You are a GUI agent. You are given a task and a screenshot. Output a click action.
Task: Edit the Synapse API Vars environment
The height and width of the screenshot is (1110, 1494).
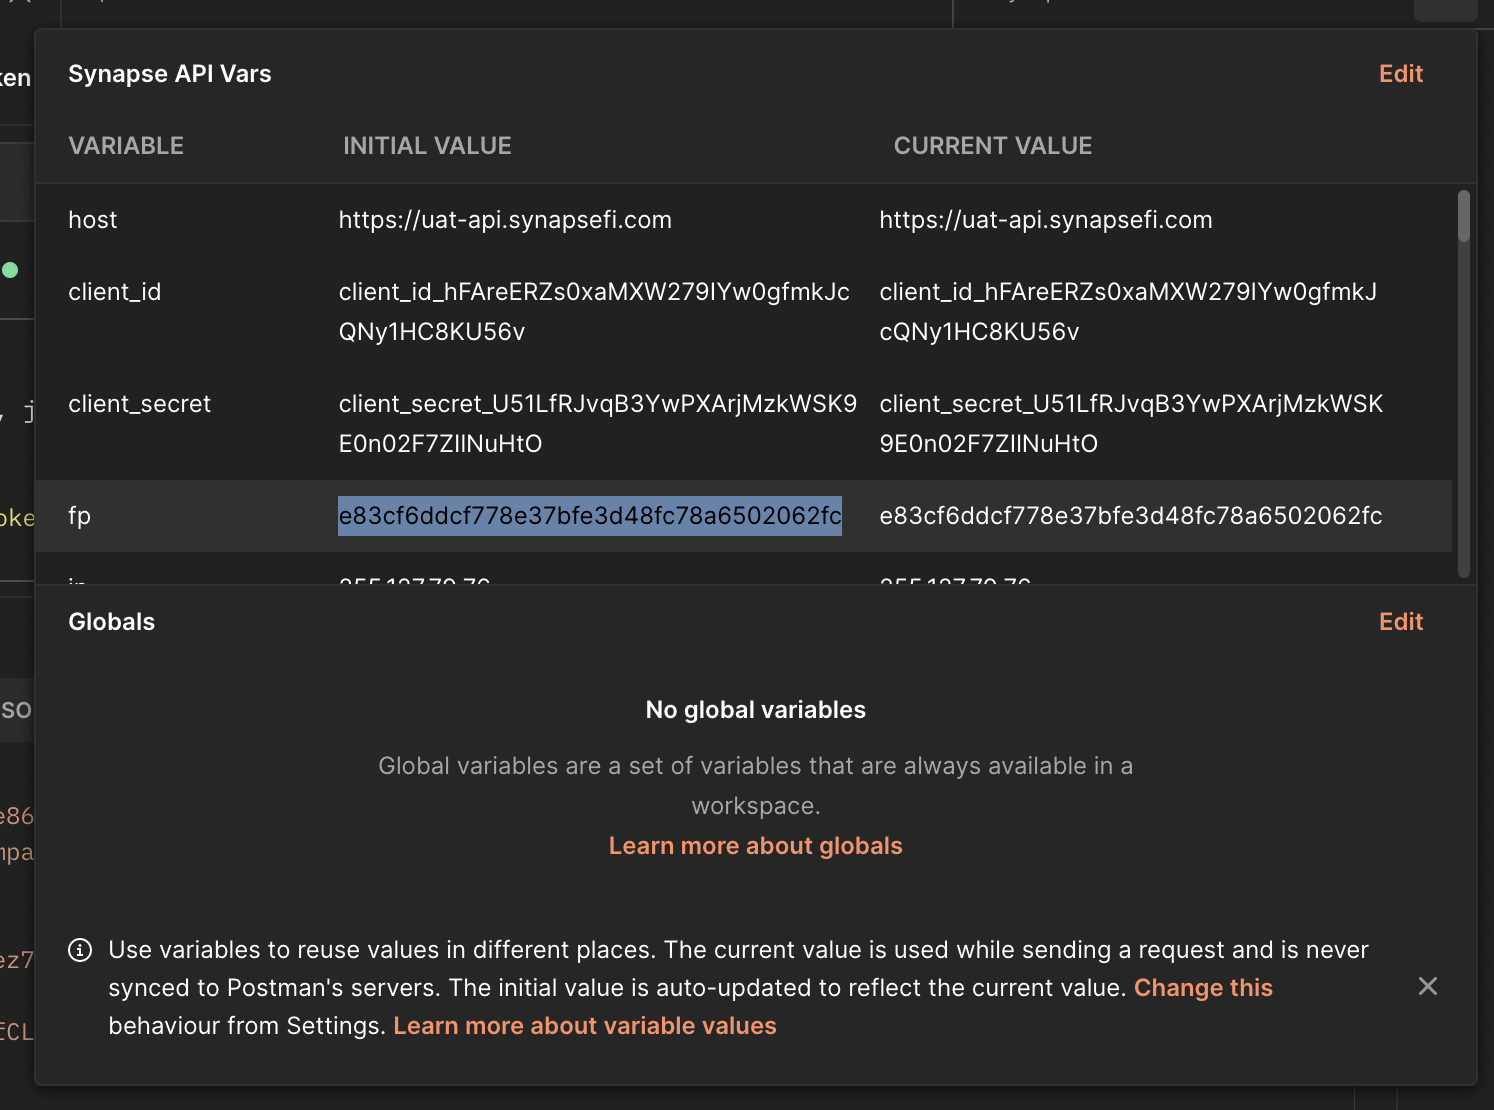(x=1400, y=74)
